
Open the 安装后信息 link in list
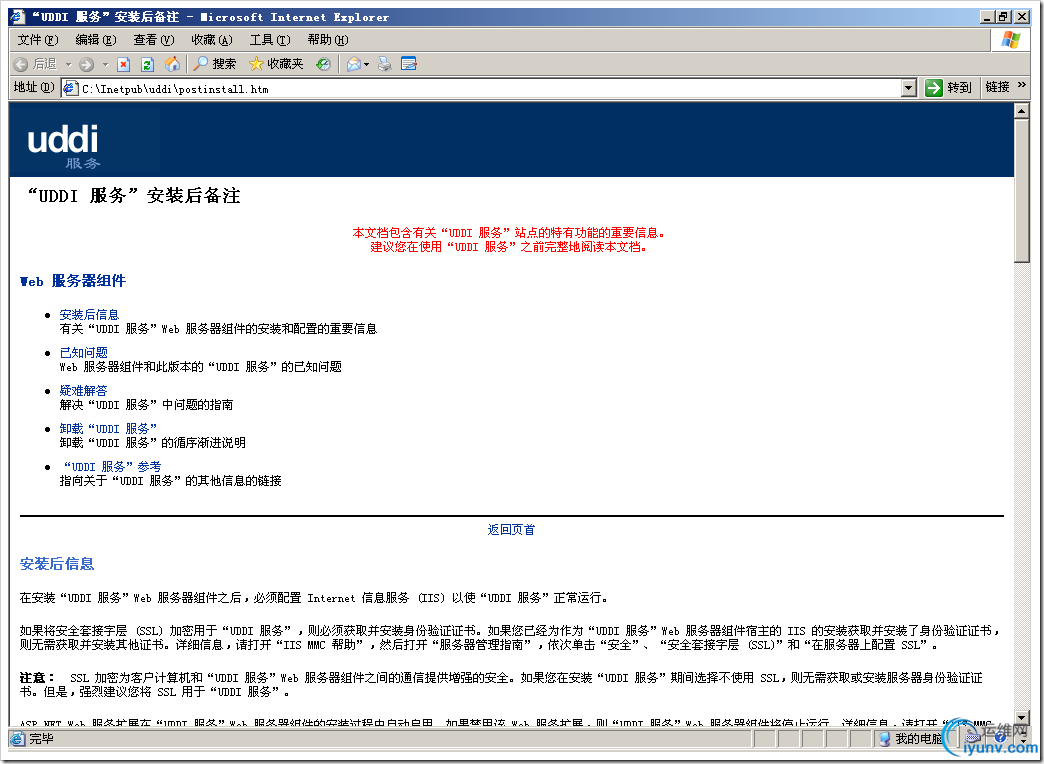pos(89,314)
